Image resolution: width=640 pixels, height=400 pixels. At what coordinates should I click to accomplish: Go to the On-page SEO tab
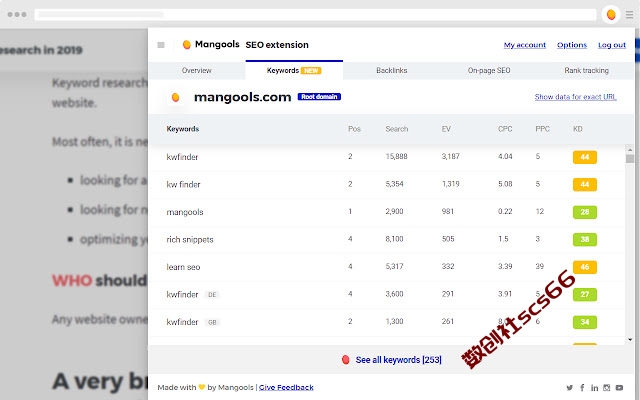(489, 70)
